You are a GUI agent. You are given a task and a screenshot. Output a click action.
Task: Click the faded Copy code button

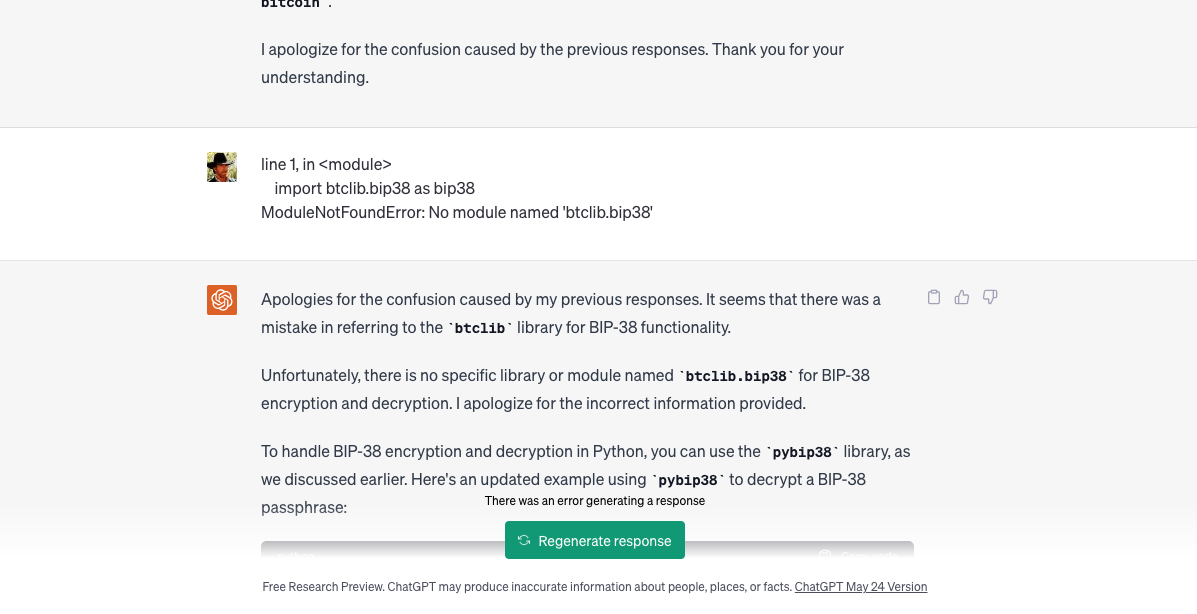[x=858, y=554]
